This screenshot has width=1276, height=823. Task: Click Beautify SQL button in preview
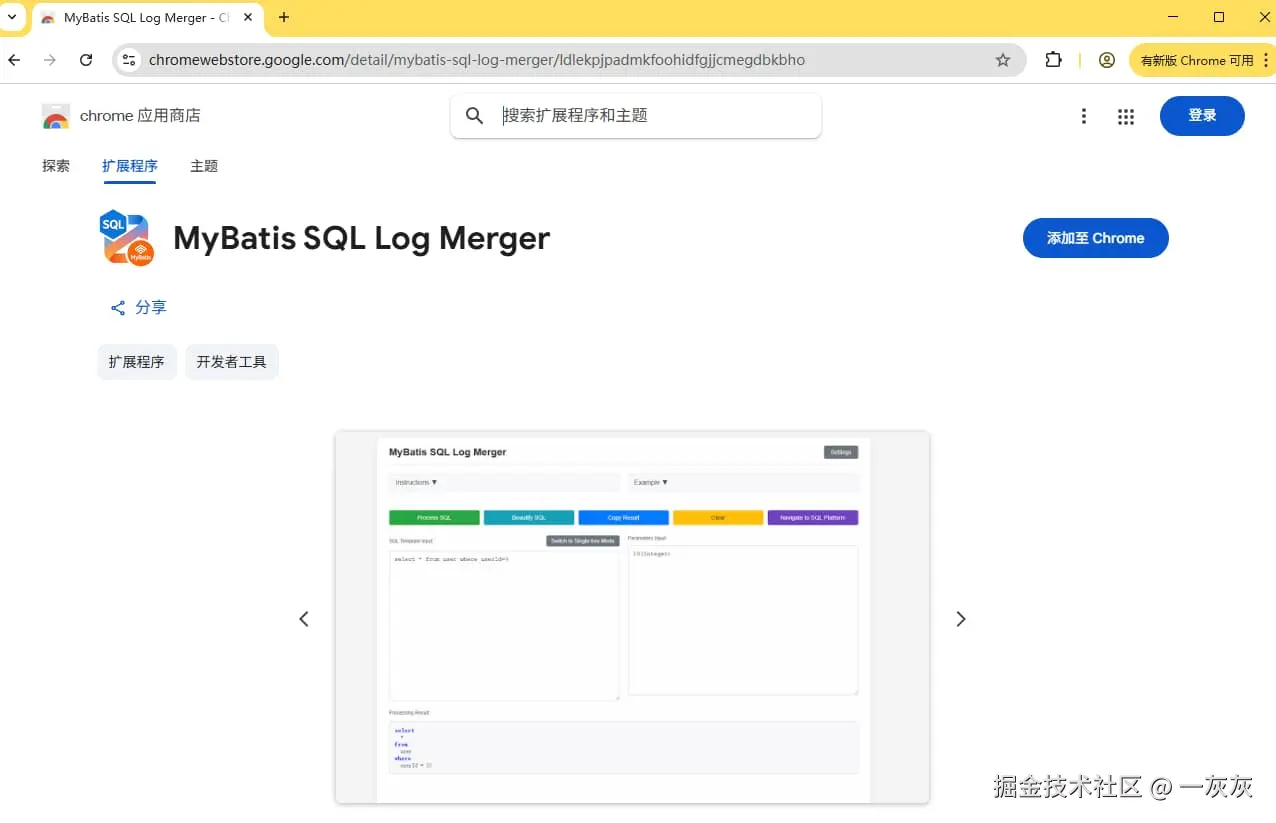tap(529, 518)
